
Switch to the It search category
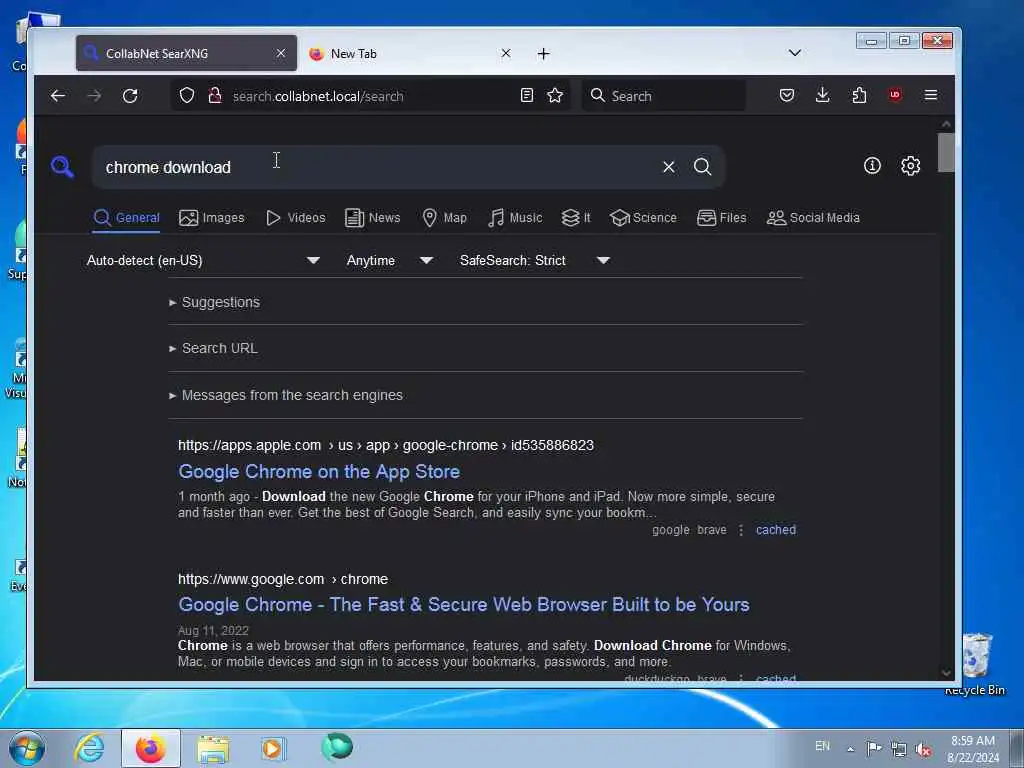pos(576,217)
